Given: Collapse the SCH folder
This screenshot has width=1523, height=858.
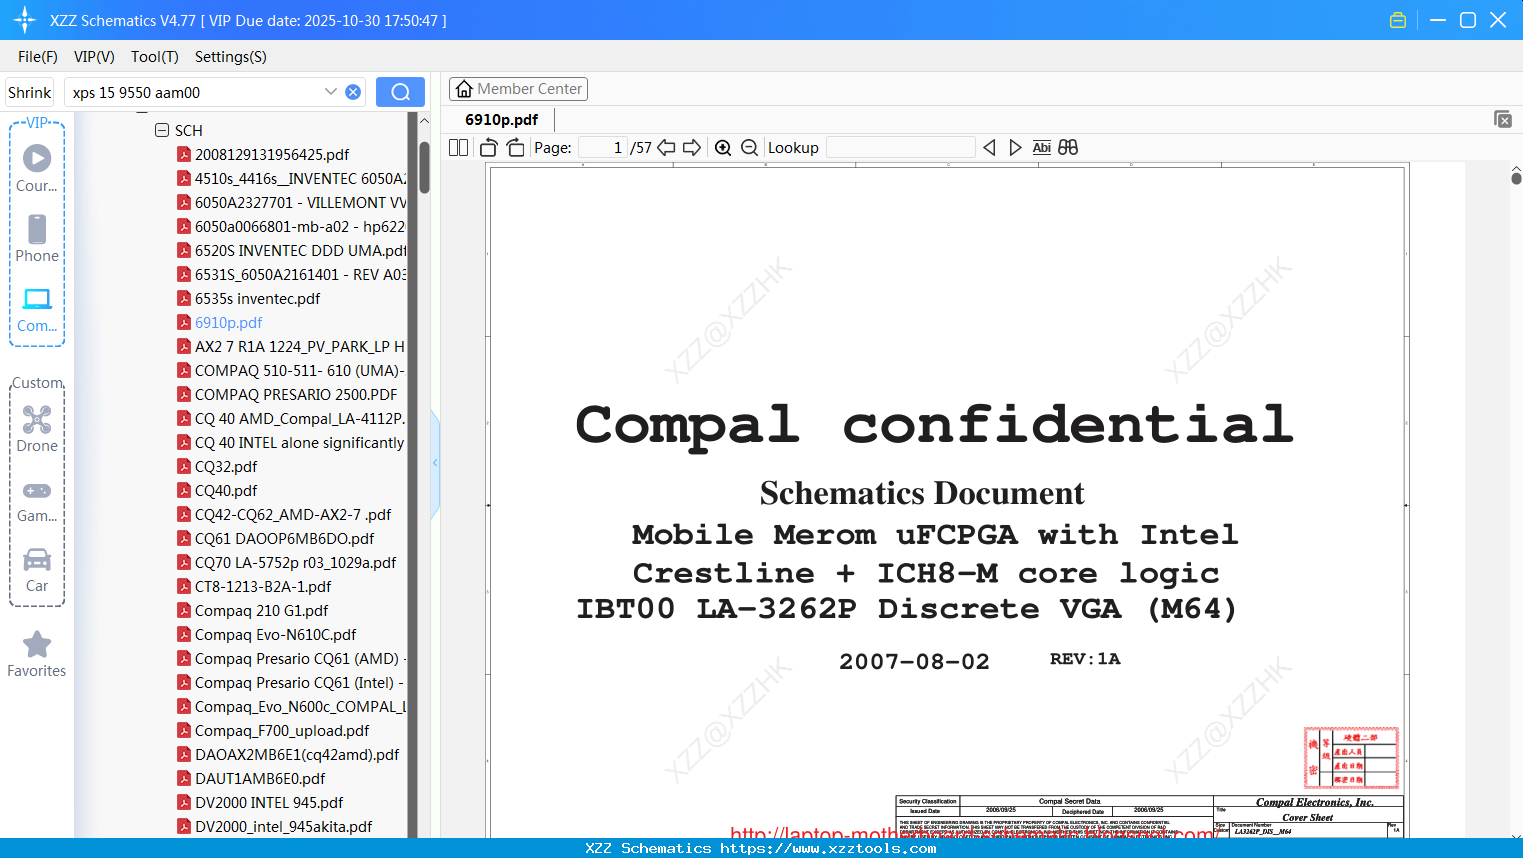Looking at the screenshot, I should click(x=161, y=130).
